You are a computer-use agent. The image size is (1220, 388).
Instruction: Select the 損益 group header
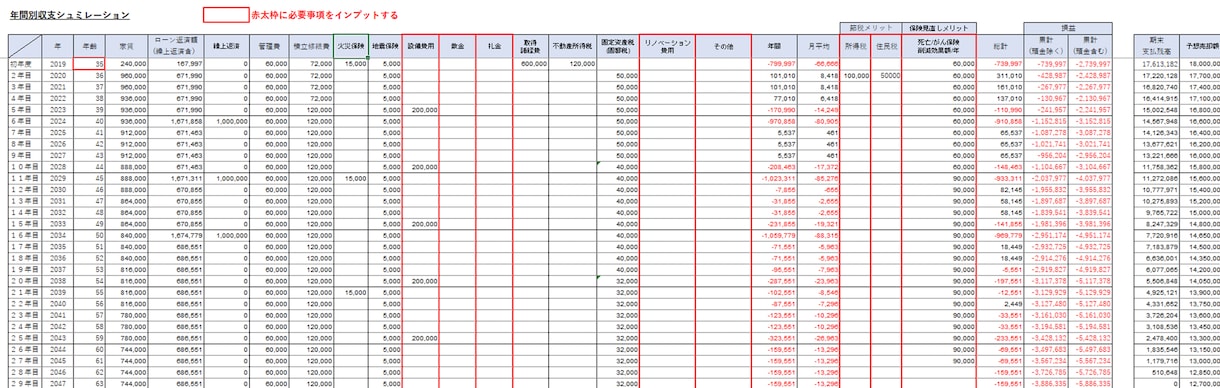pyautogui.click(x=1069, y=28)
